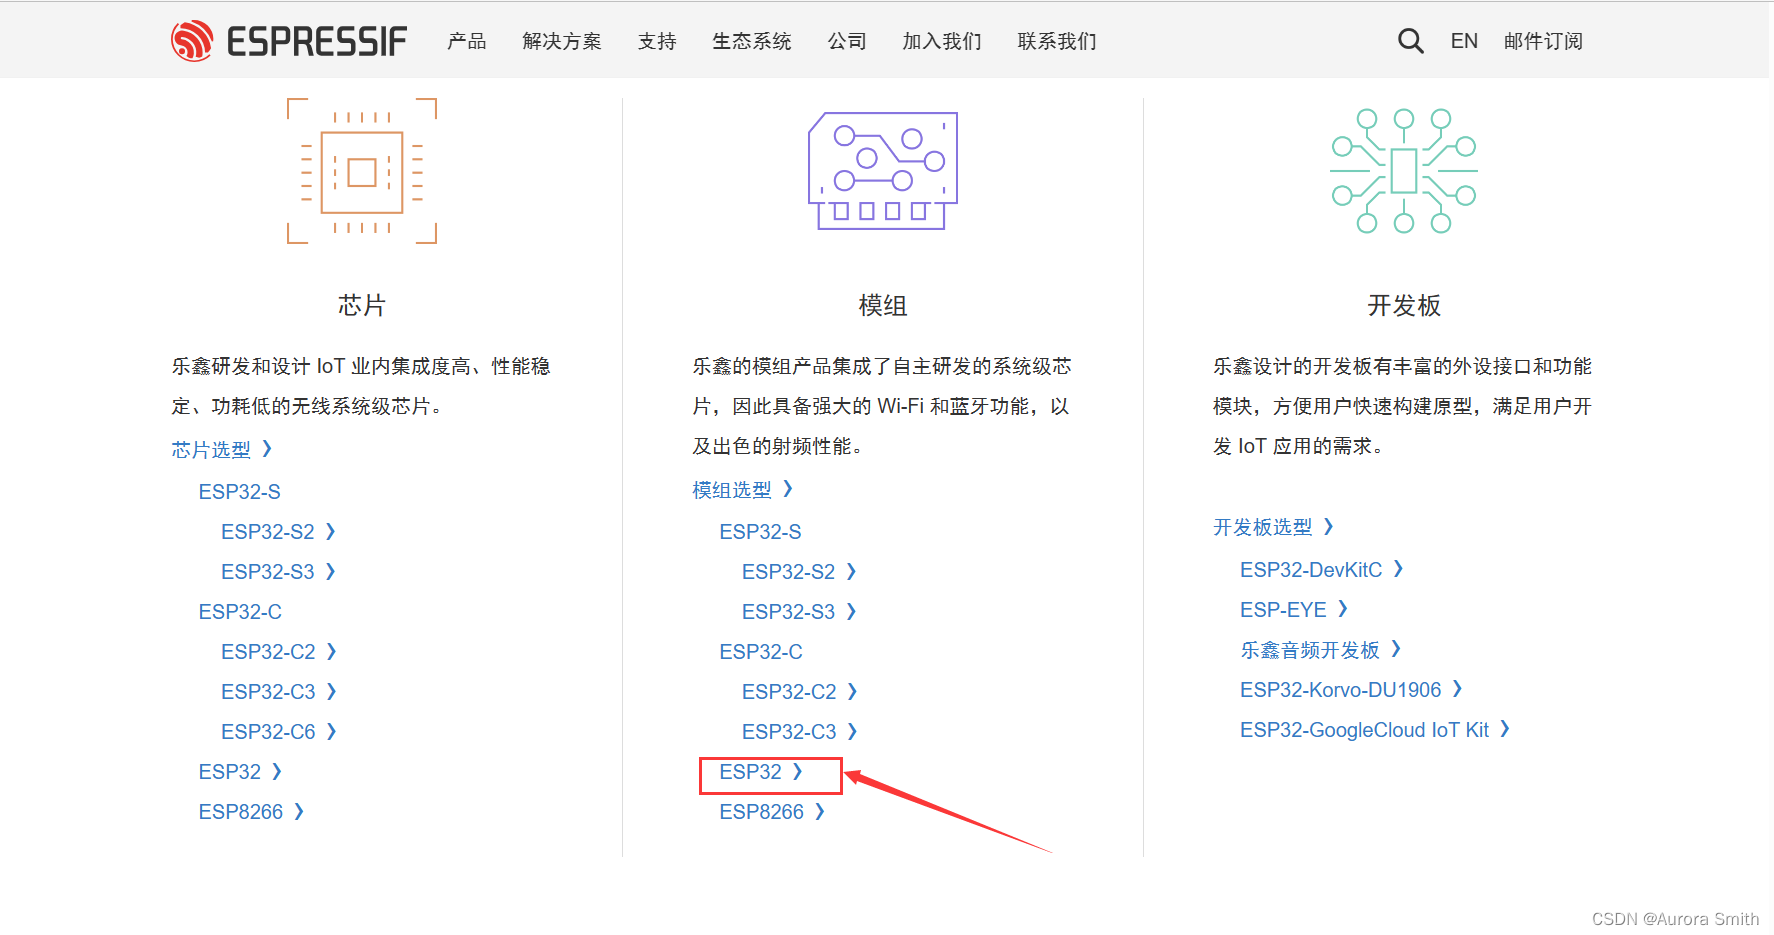Open 乐鑫音频开发板 link
1774x935 pixels.
tap(1321, 649)
